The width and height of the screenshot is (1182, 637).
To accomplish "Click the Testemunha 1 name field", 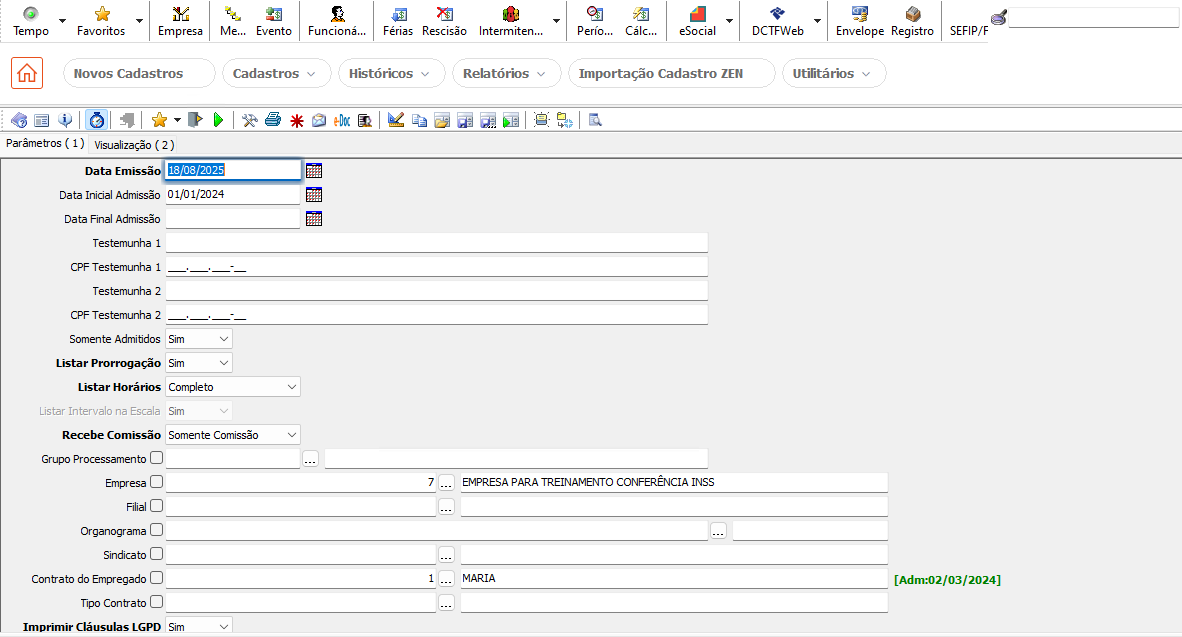I will coord(436,243).
